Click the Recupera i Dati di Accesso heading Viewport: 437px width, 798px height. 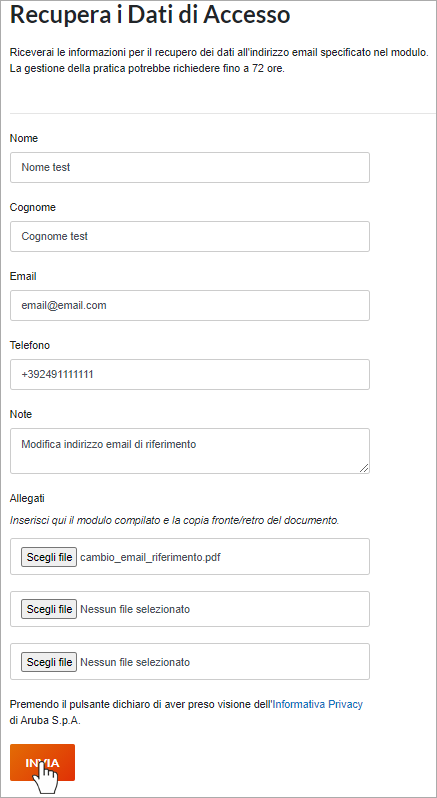[150, 15]
